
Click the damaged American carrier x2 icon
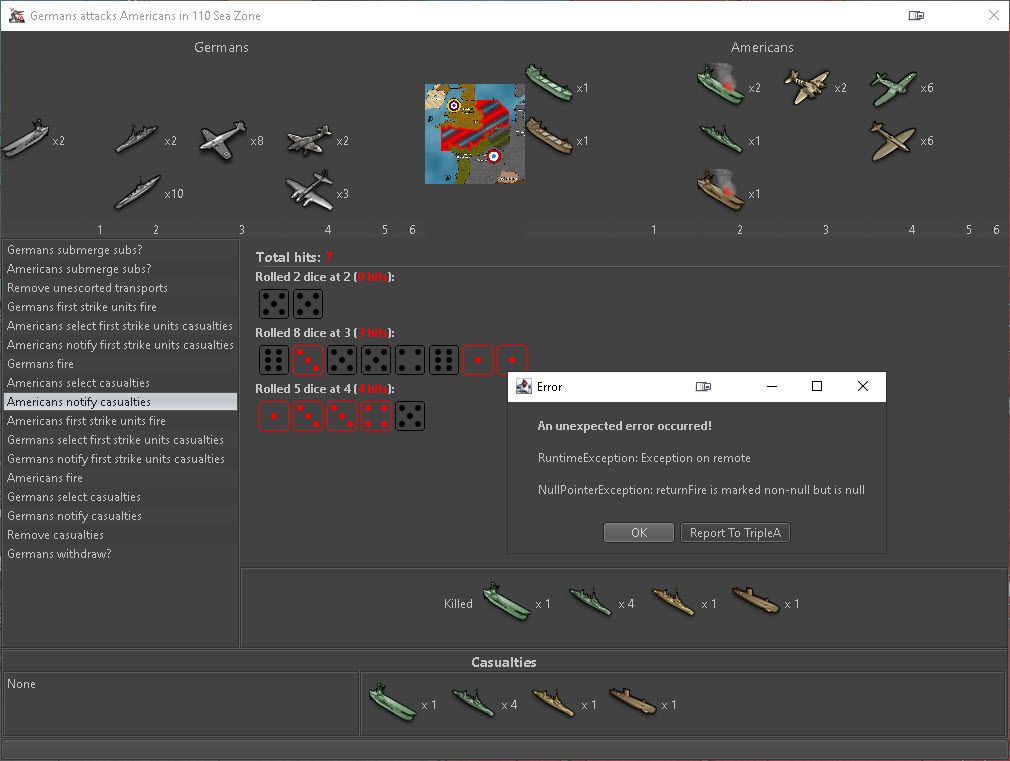coord(720,86)
